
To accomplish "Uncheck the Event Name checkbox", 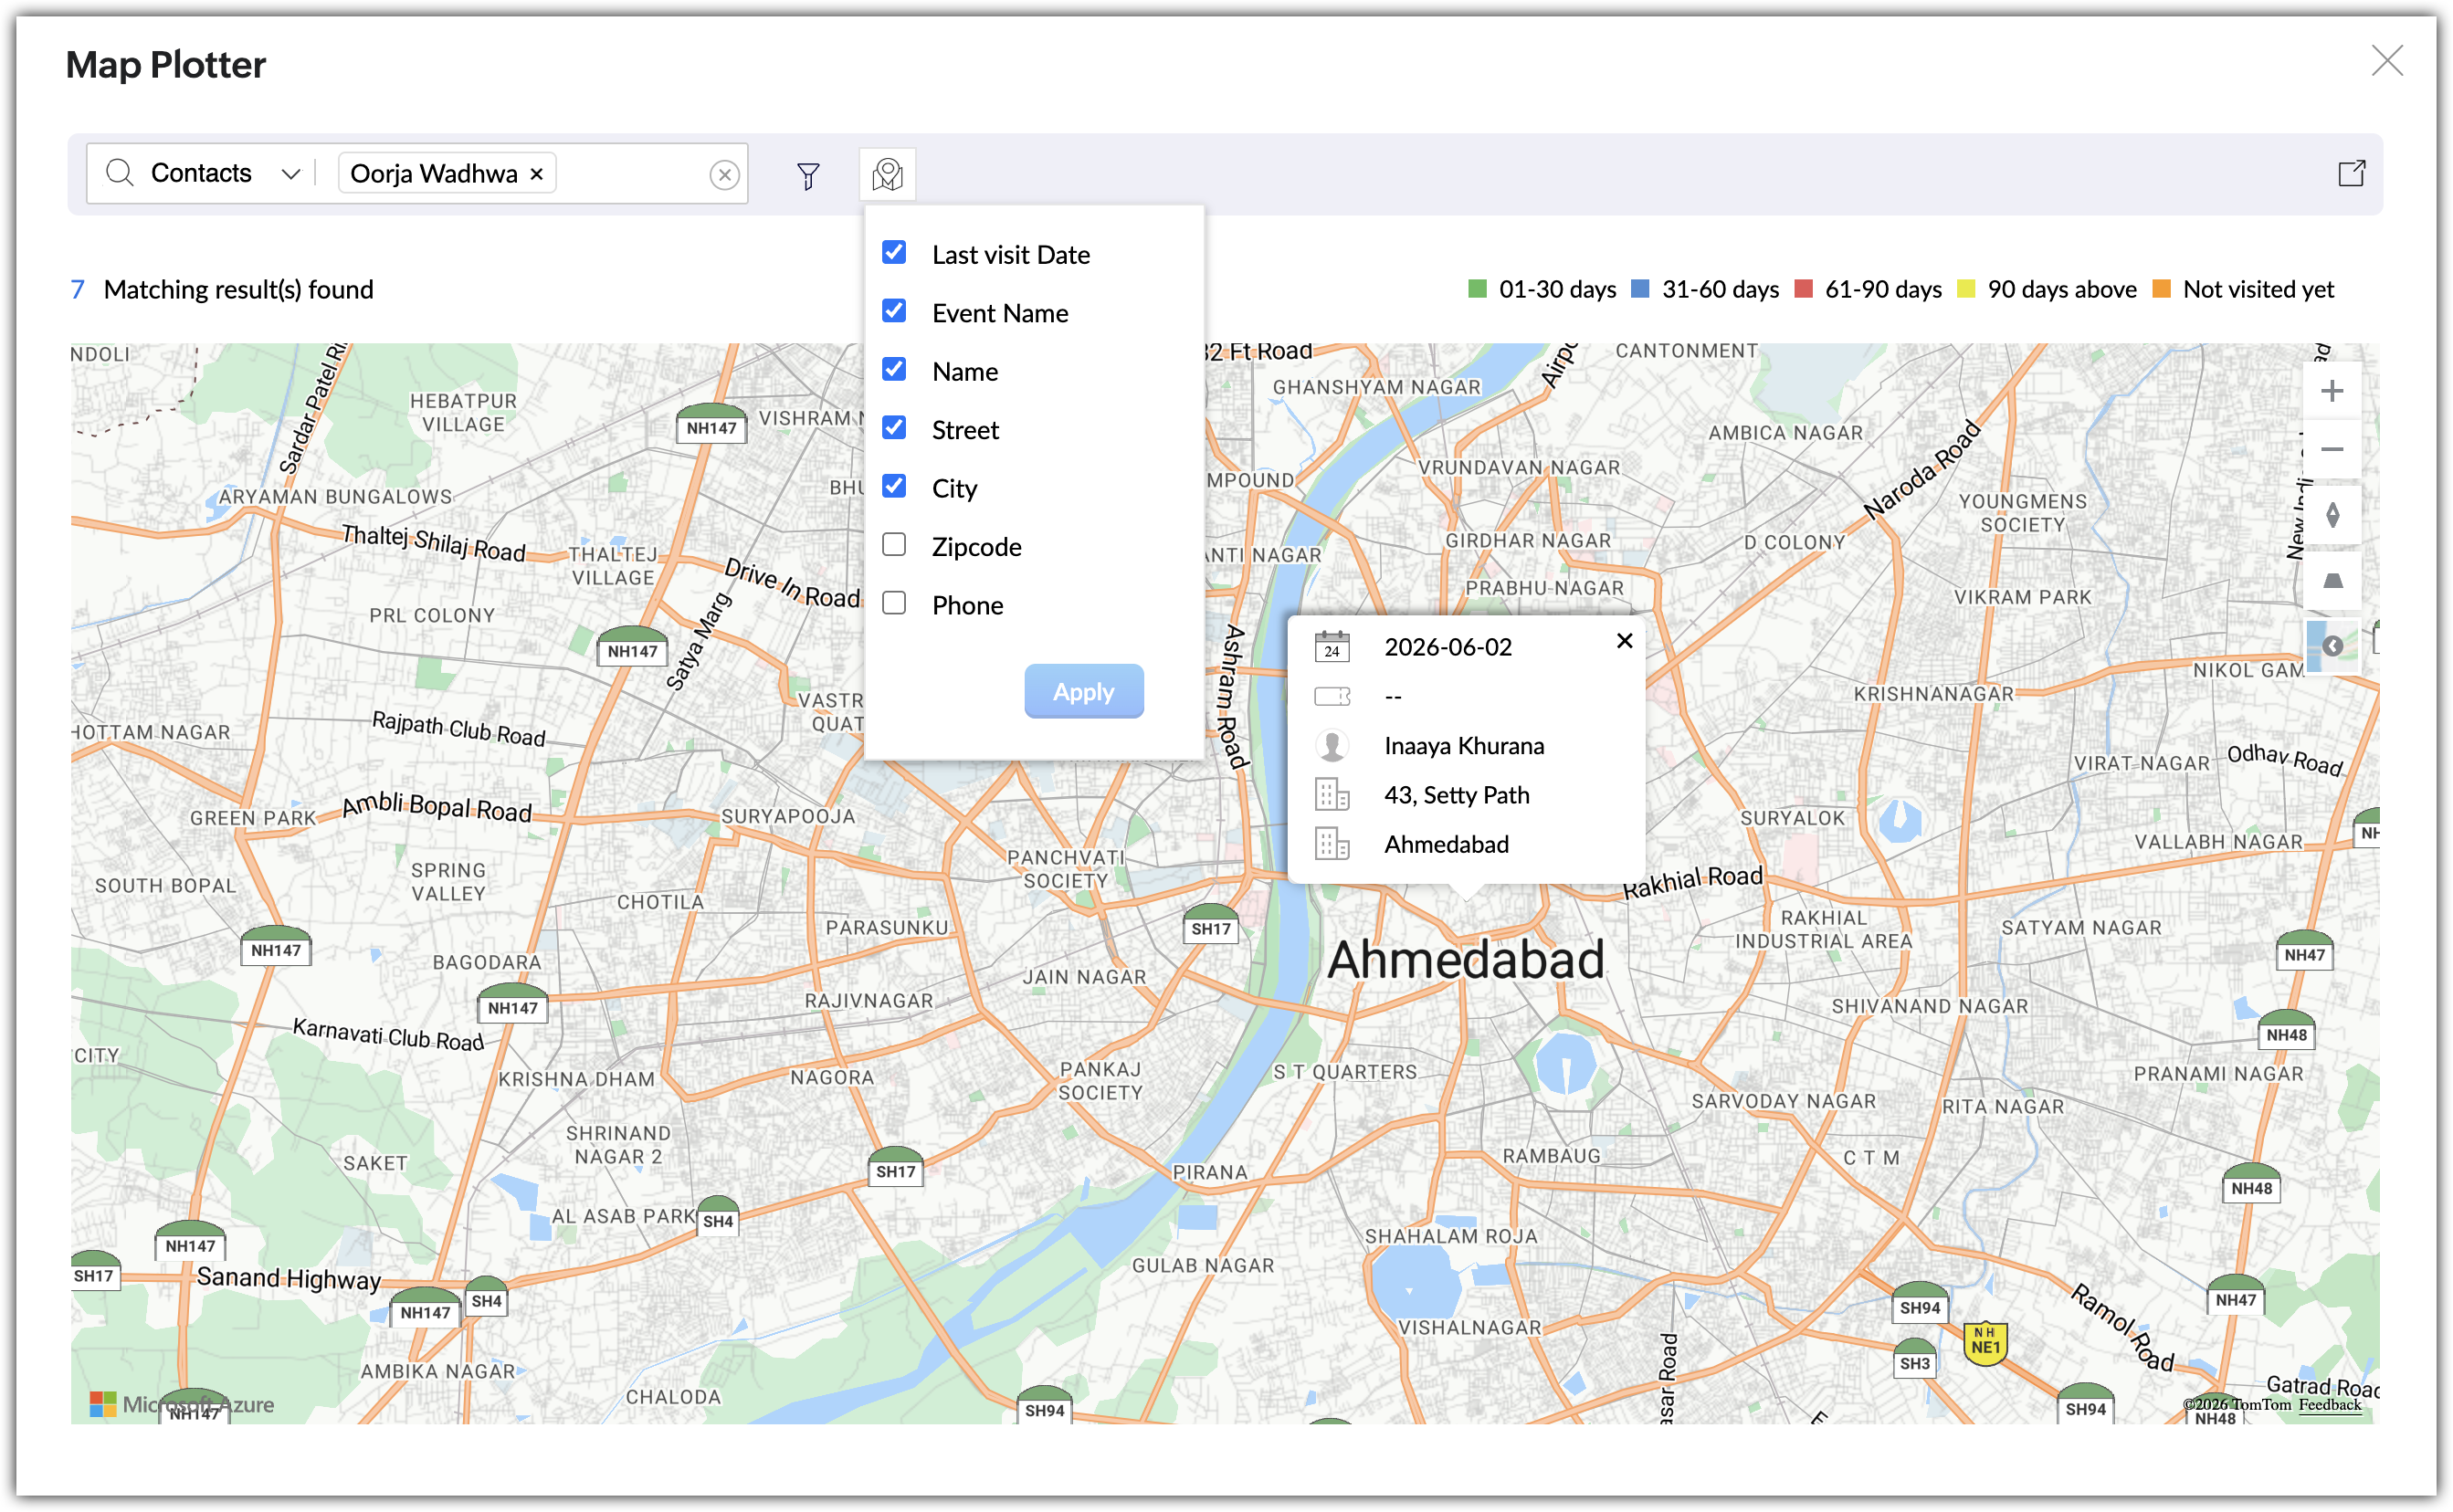I will coord(894,311).
